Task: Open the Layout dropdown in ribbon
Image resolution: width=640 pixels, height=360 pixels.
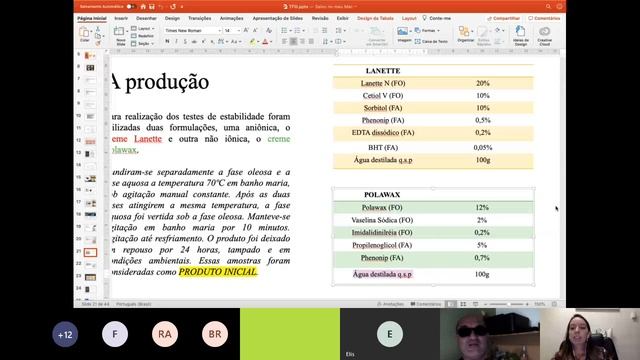Action: click(x=143, y=29)
